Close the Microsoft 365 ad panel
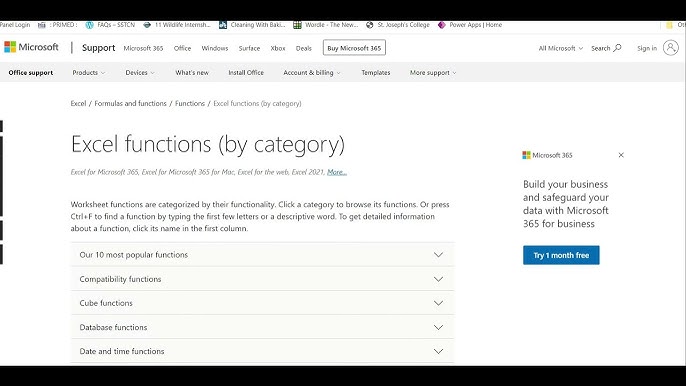 point(621,155)
